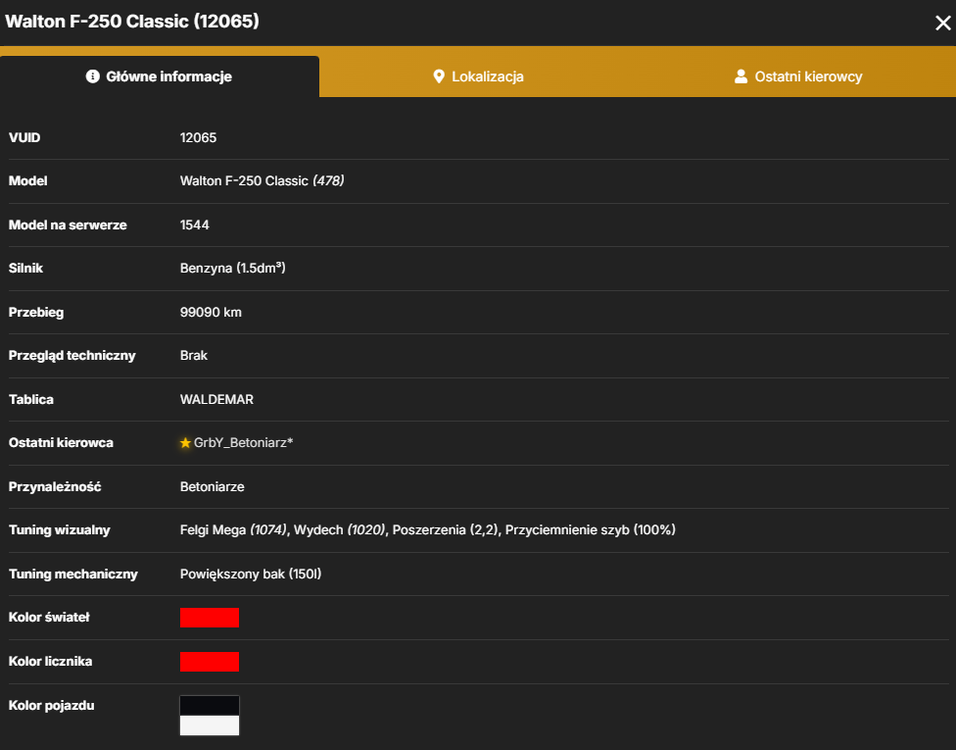
Task: Click the Przebieg row label
Action: coord(36,312)
